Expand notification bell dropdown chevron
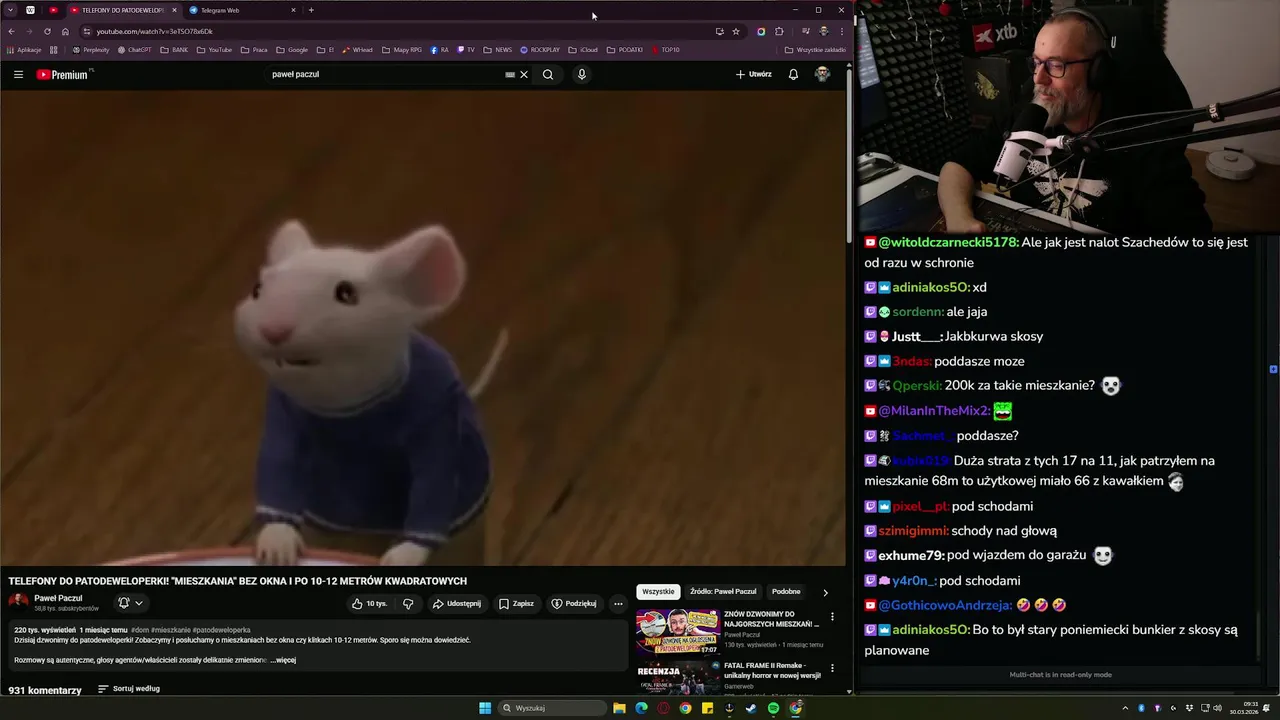The image size is (1280, 720). pos(139,603)
